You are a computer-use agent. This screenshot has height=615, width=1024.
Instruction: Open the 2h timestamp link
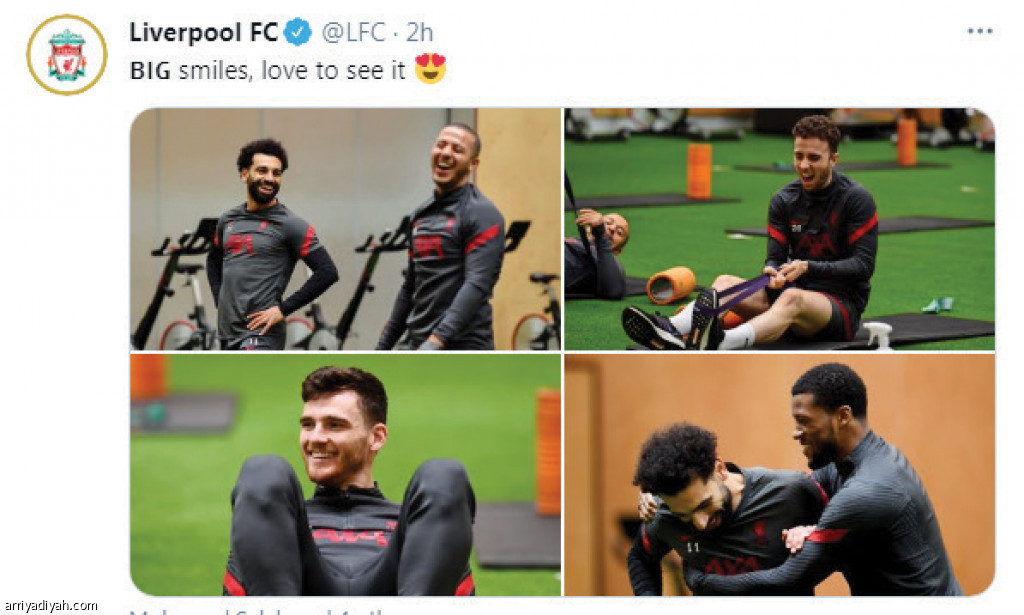click(x=419, y=32)
